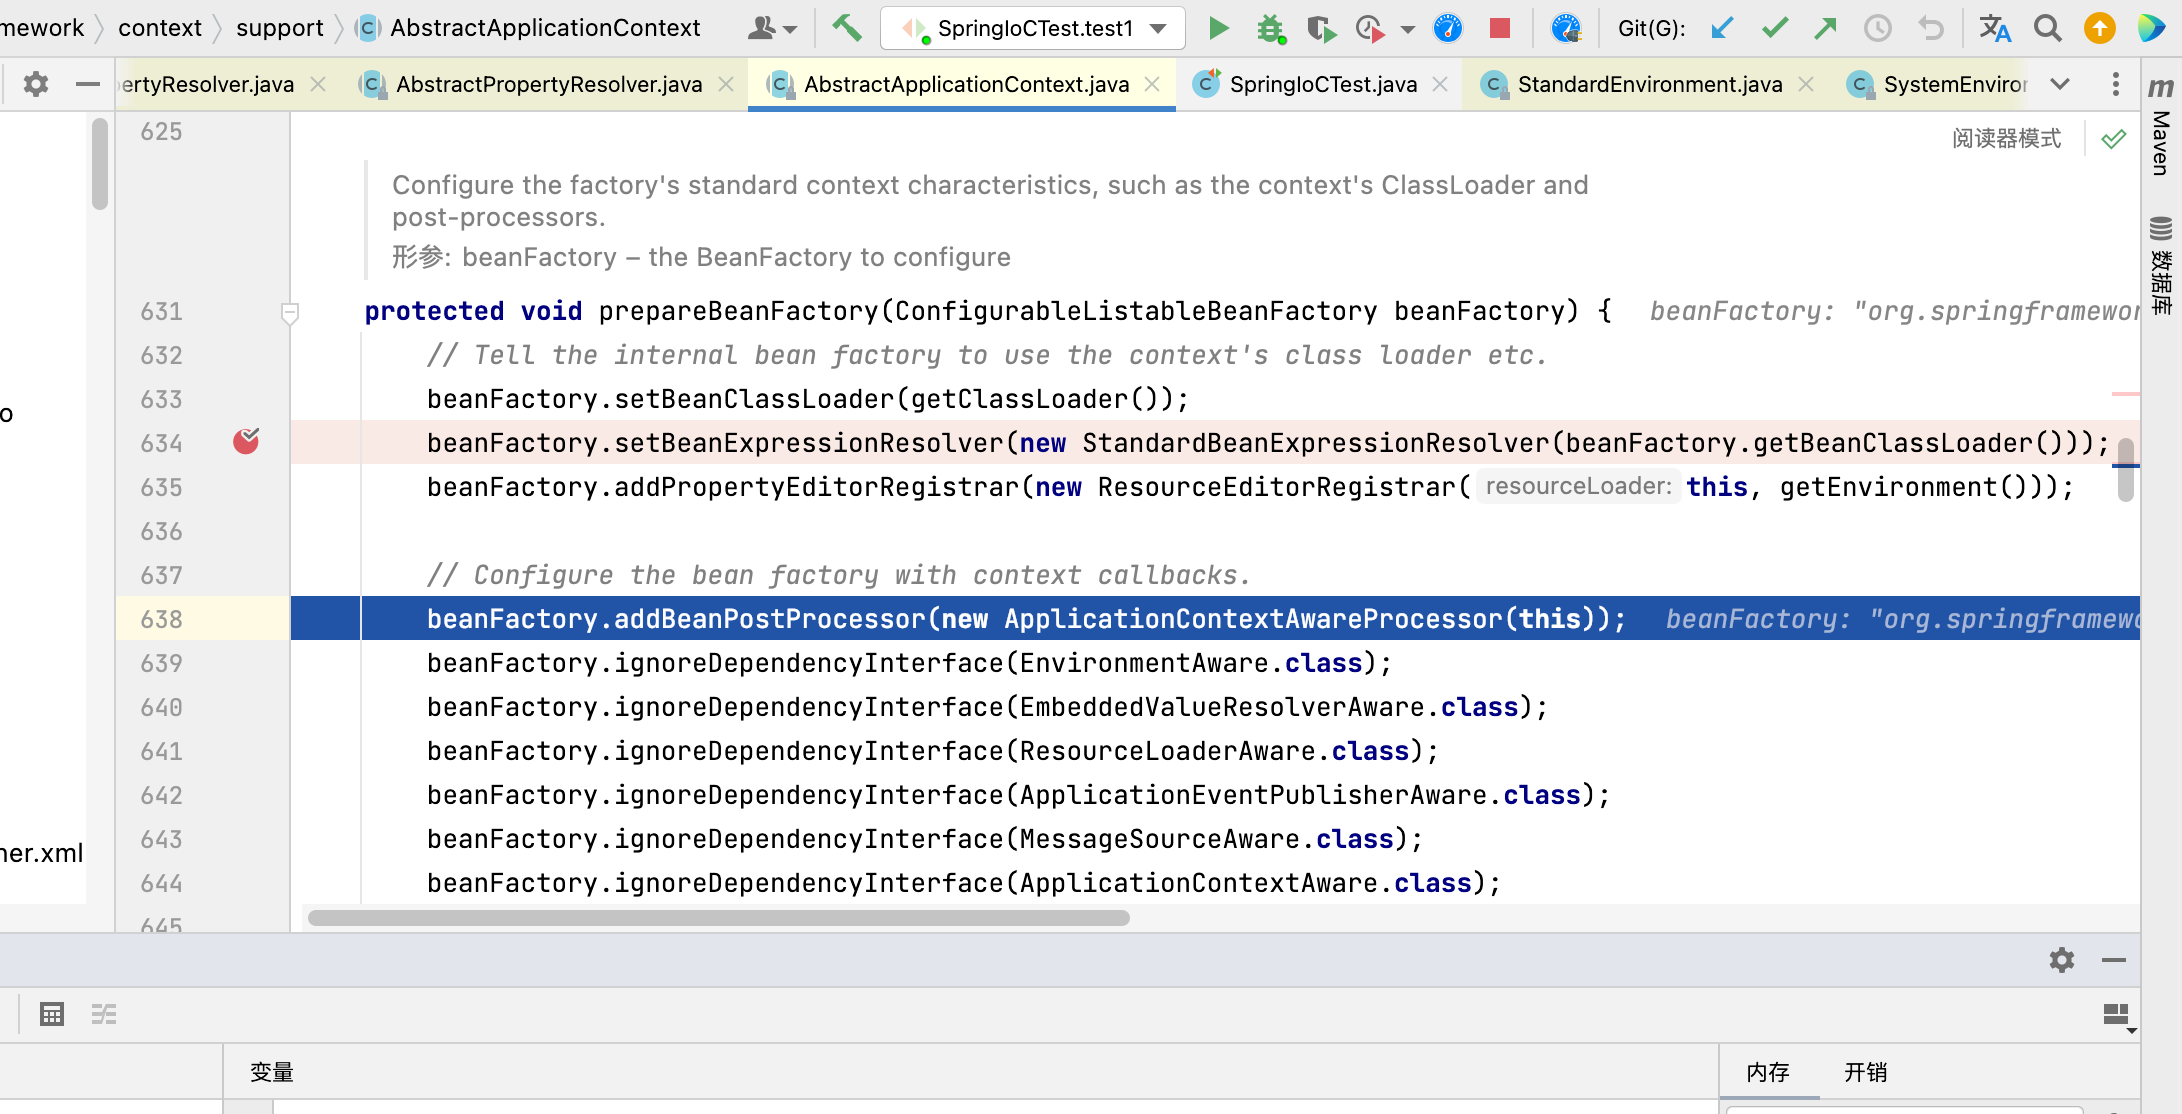Click EnvironmentAware in line 639
2182x1114 pixels.
[x=1144, y=663]
